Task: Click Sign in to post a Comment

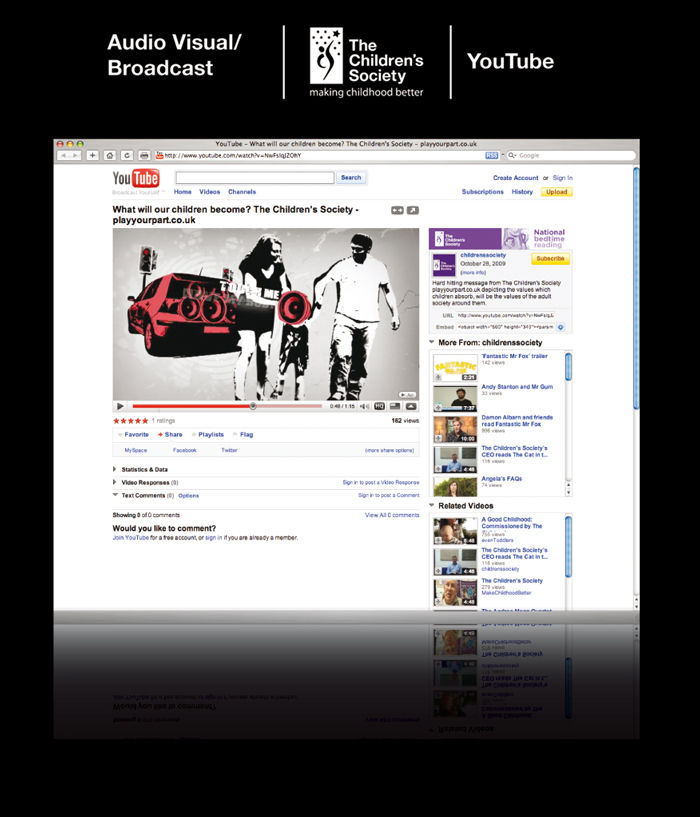Action: click(x=388, y=496)
